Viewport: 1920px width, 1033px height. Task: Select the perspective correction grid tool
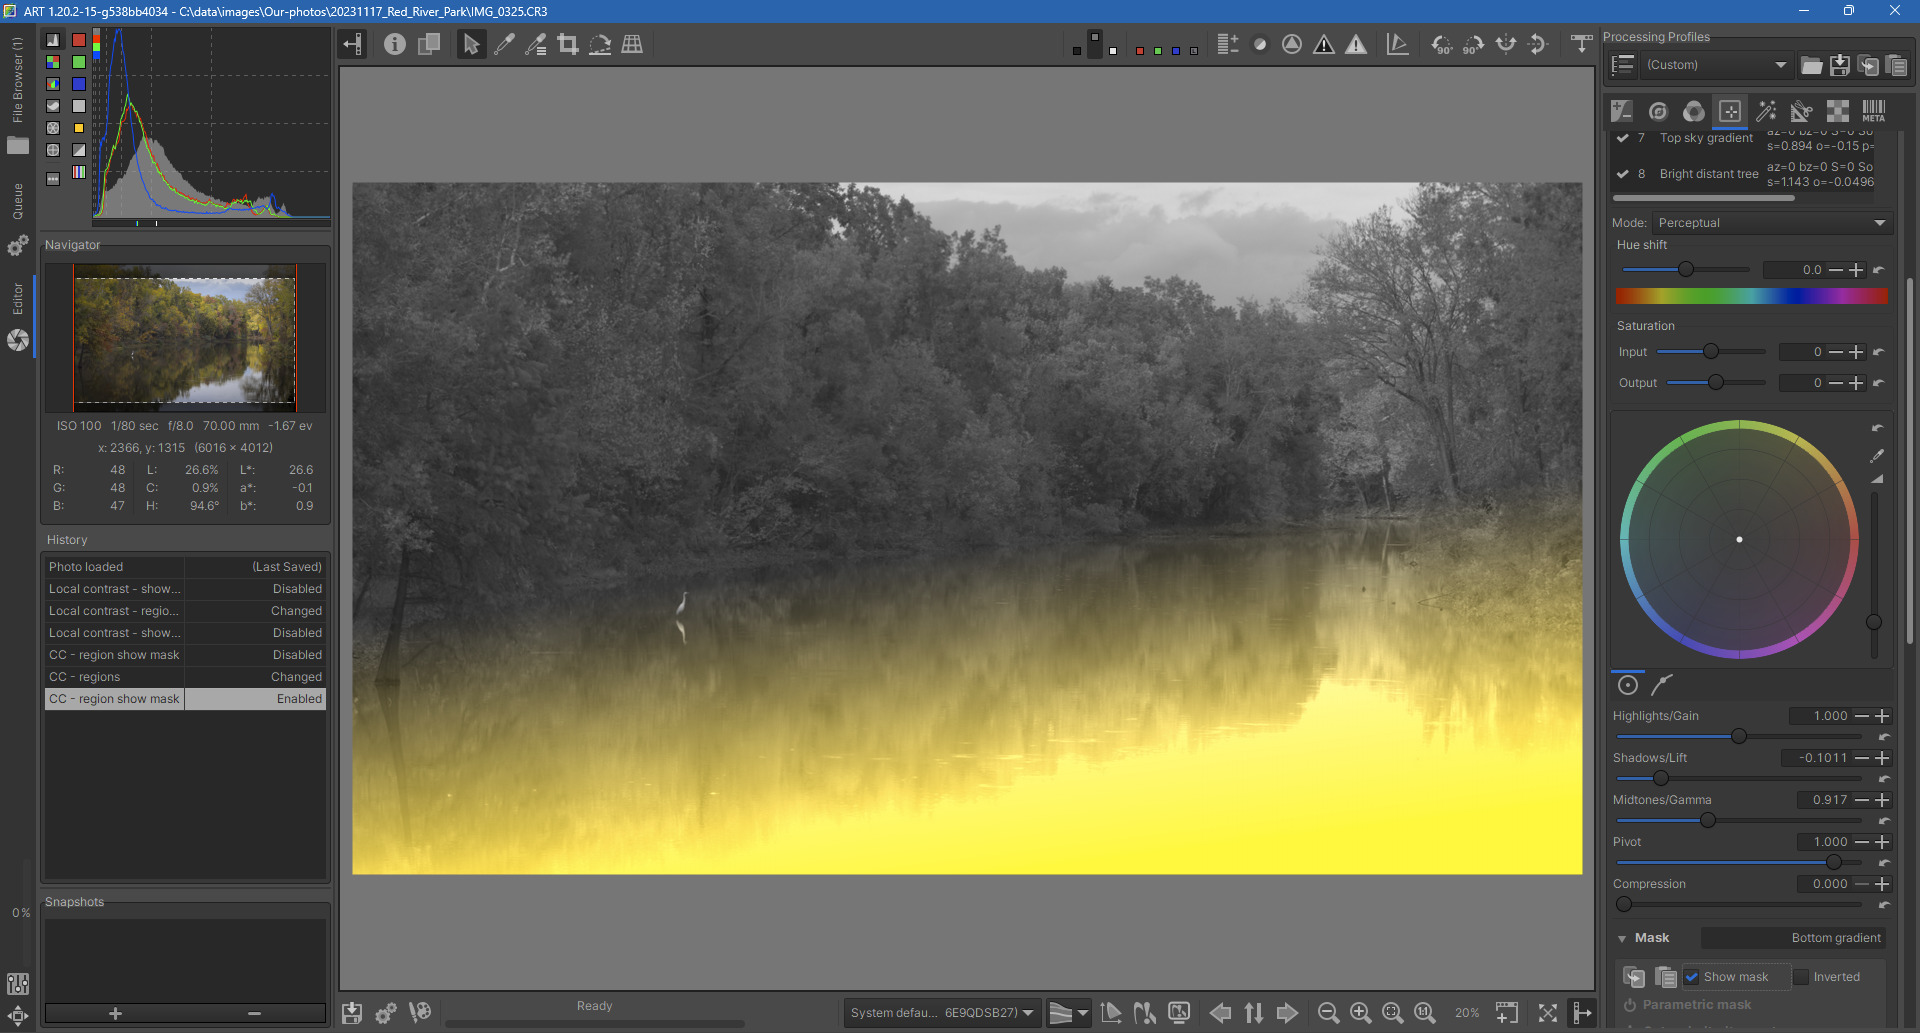[632, 44]
